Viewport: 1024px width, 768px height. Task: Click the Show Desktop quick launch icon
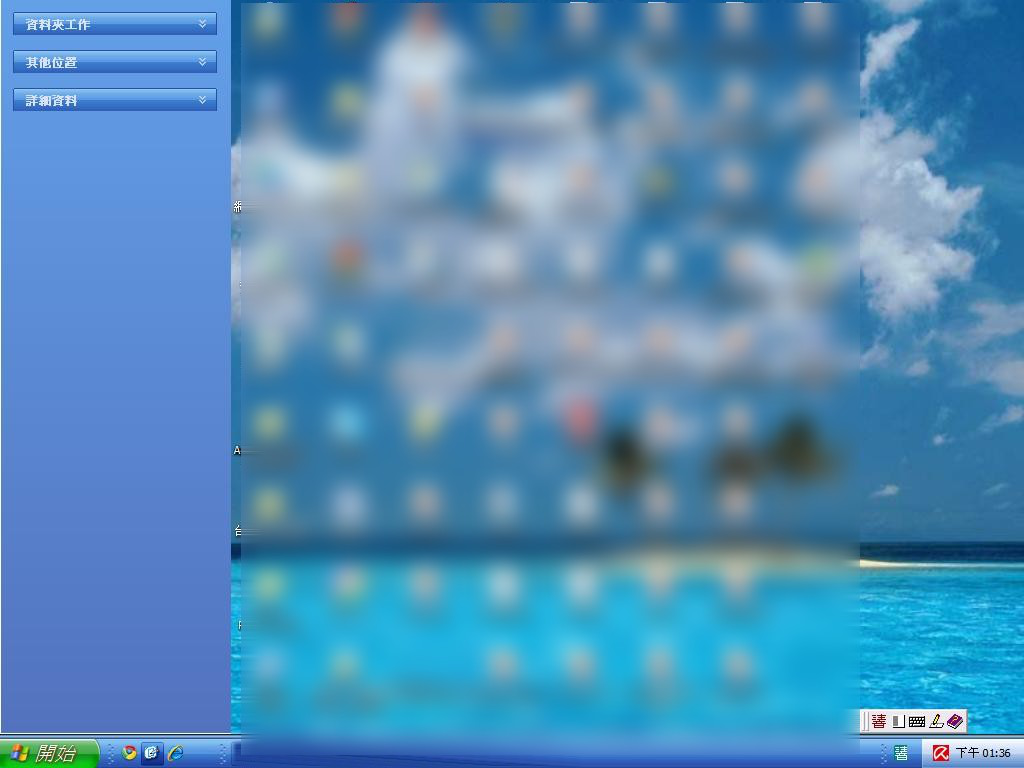152,753
